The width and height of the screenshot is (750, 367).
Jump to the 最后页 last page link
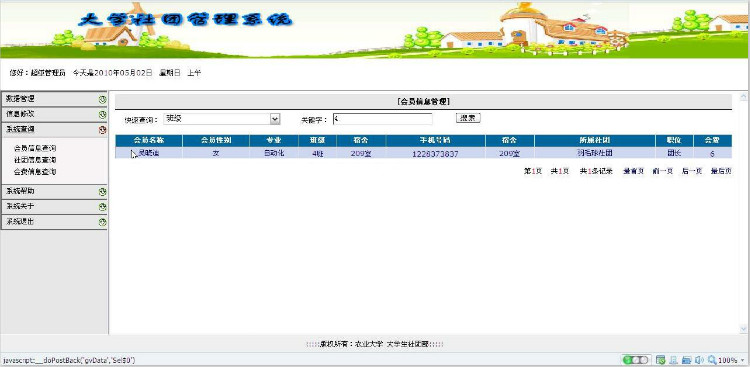[721, 171]
